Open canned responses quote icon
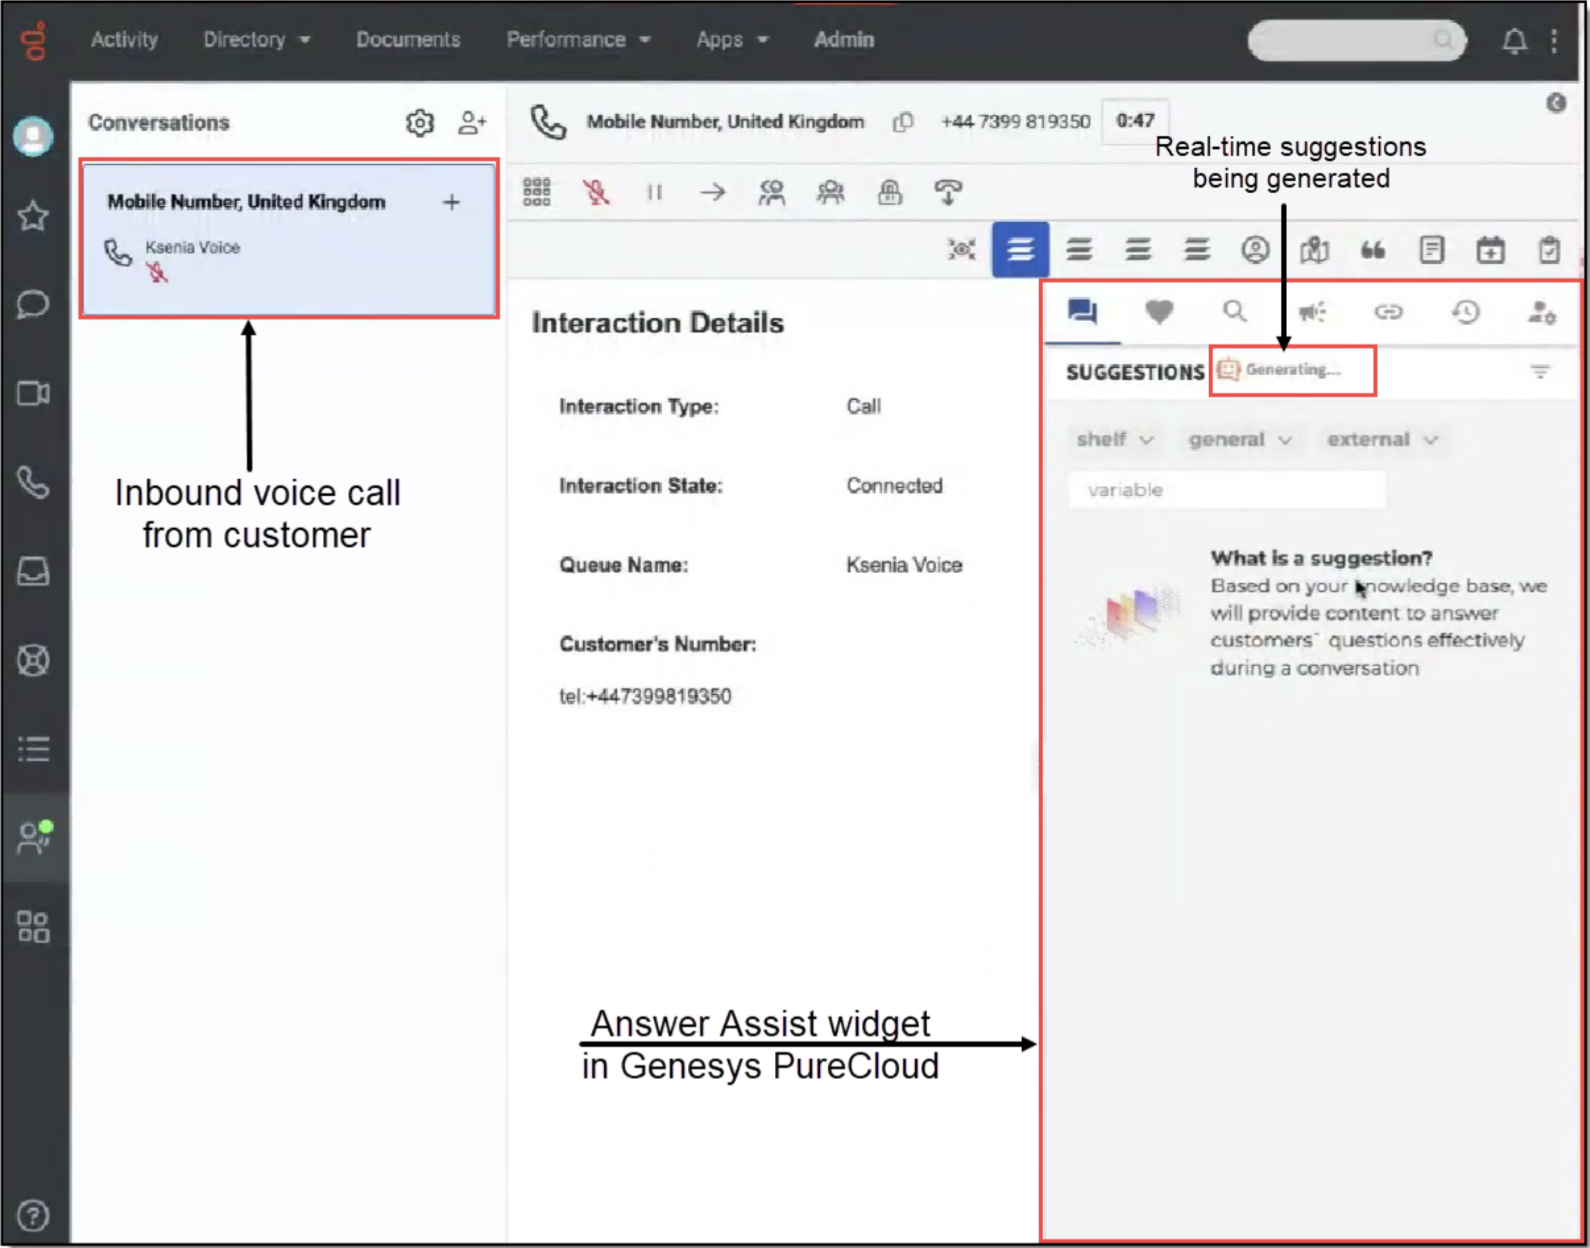 1373,249
